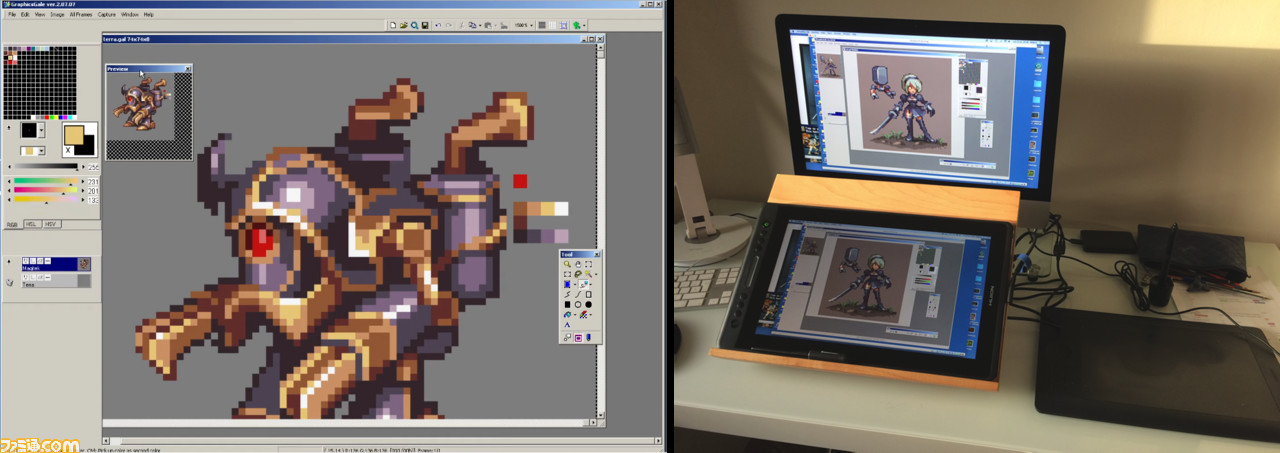
Task: Click the yellow color channel slider
Action: click(x=47, y=199)
